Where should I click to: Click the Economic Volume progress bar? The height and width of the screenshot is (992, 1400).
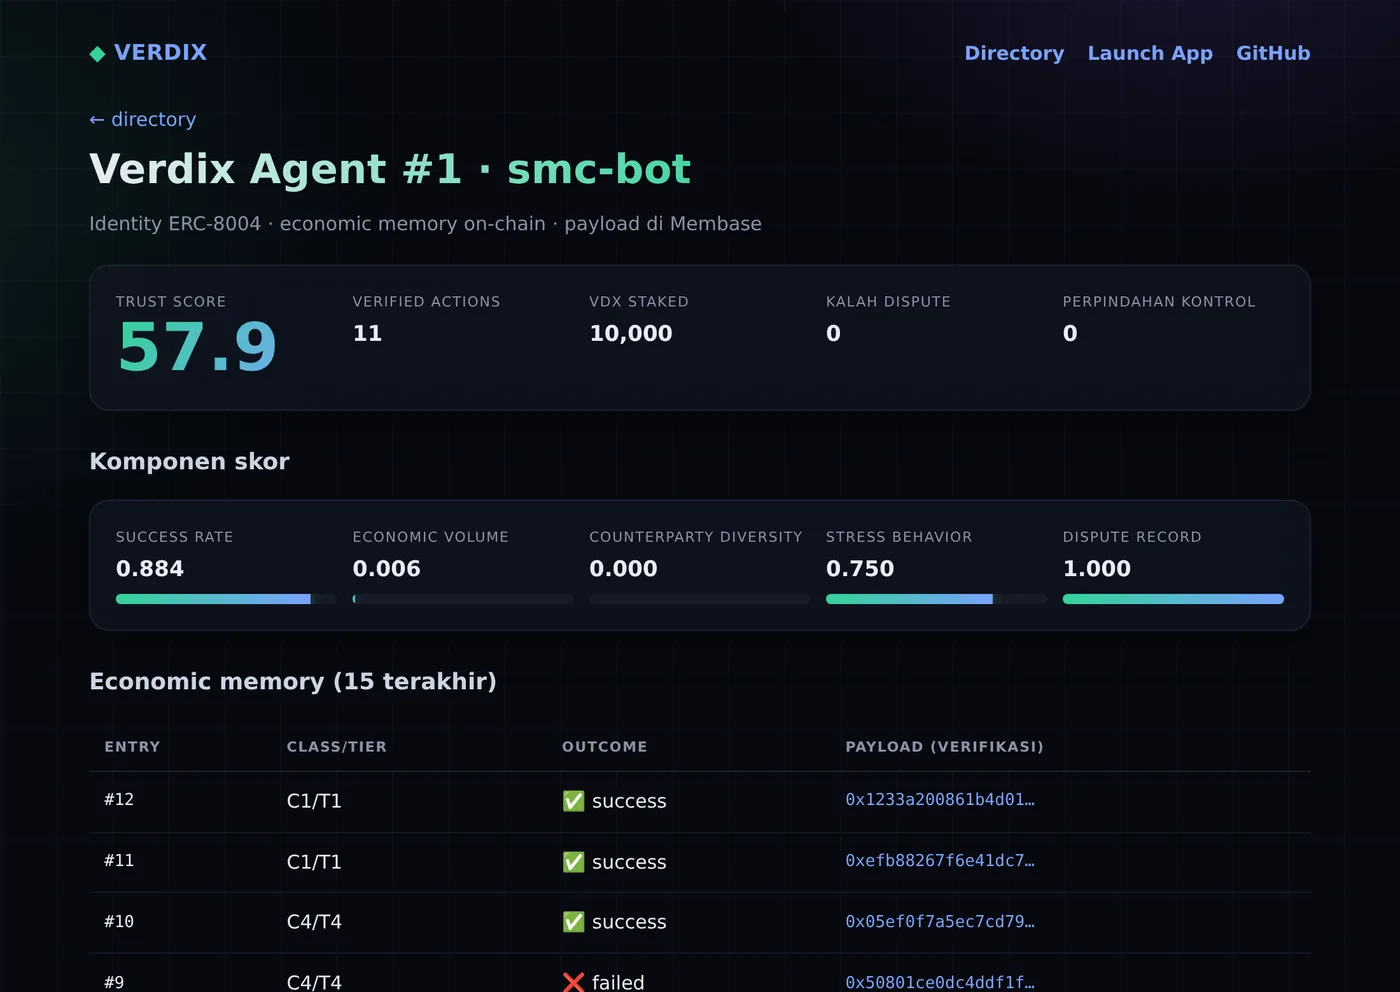[463, 599]
